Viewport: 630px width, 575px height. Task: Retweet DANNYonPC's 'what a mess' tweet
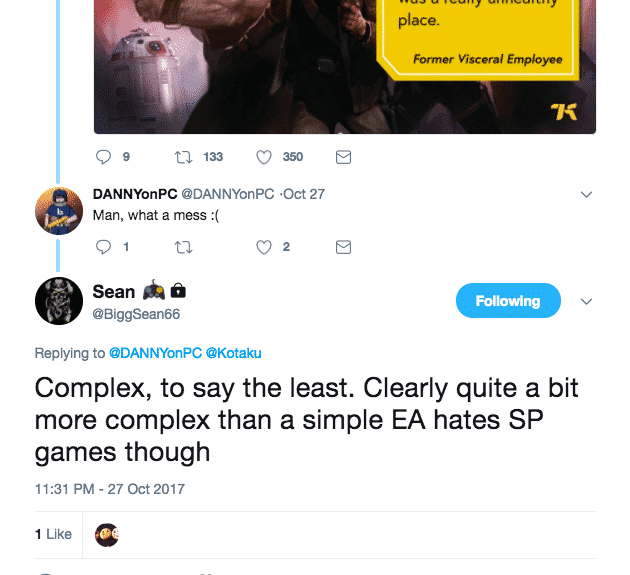[x=182, y=246]
